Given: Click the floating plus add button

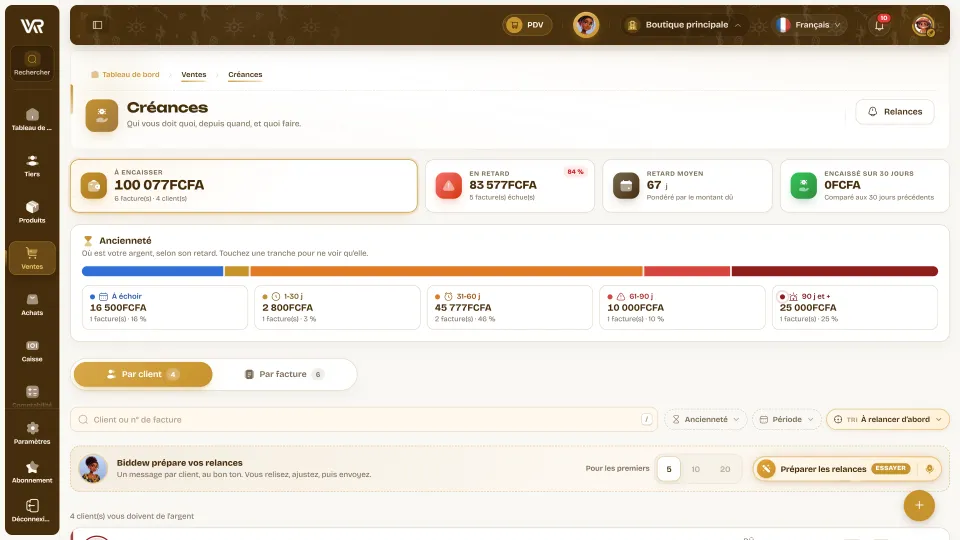Looking at the screenshot, I should pos(919,505).
